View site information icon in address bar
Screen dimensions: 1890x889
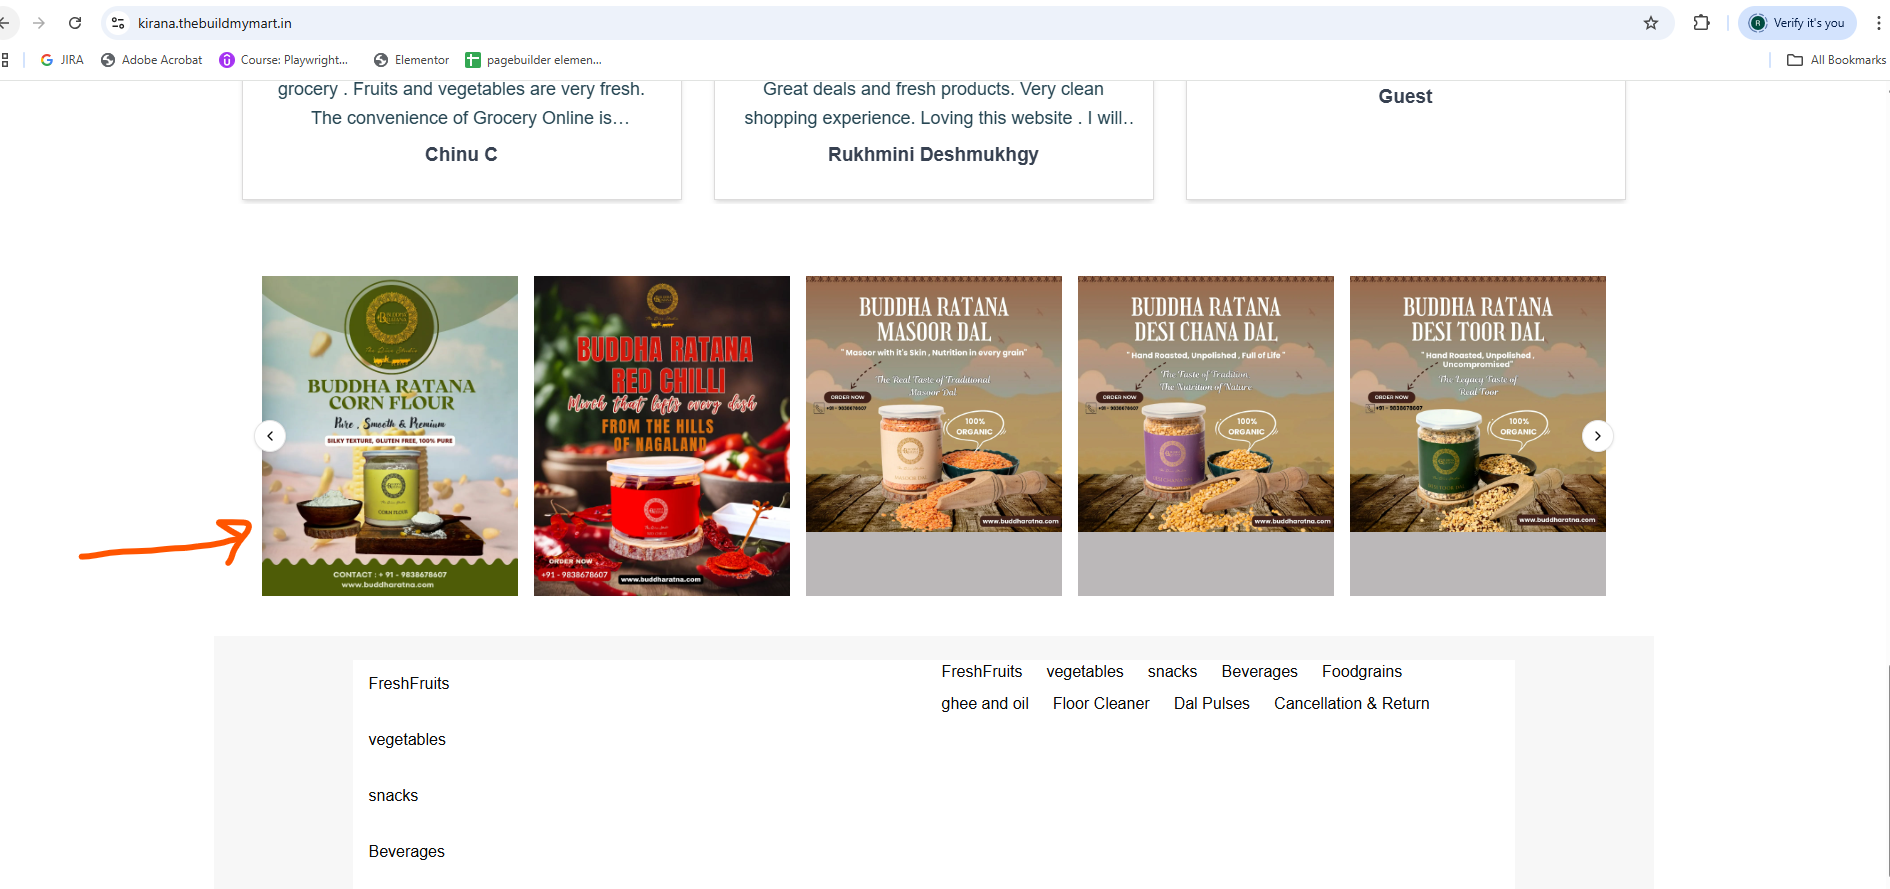(118, 23)
